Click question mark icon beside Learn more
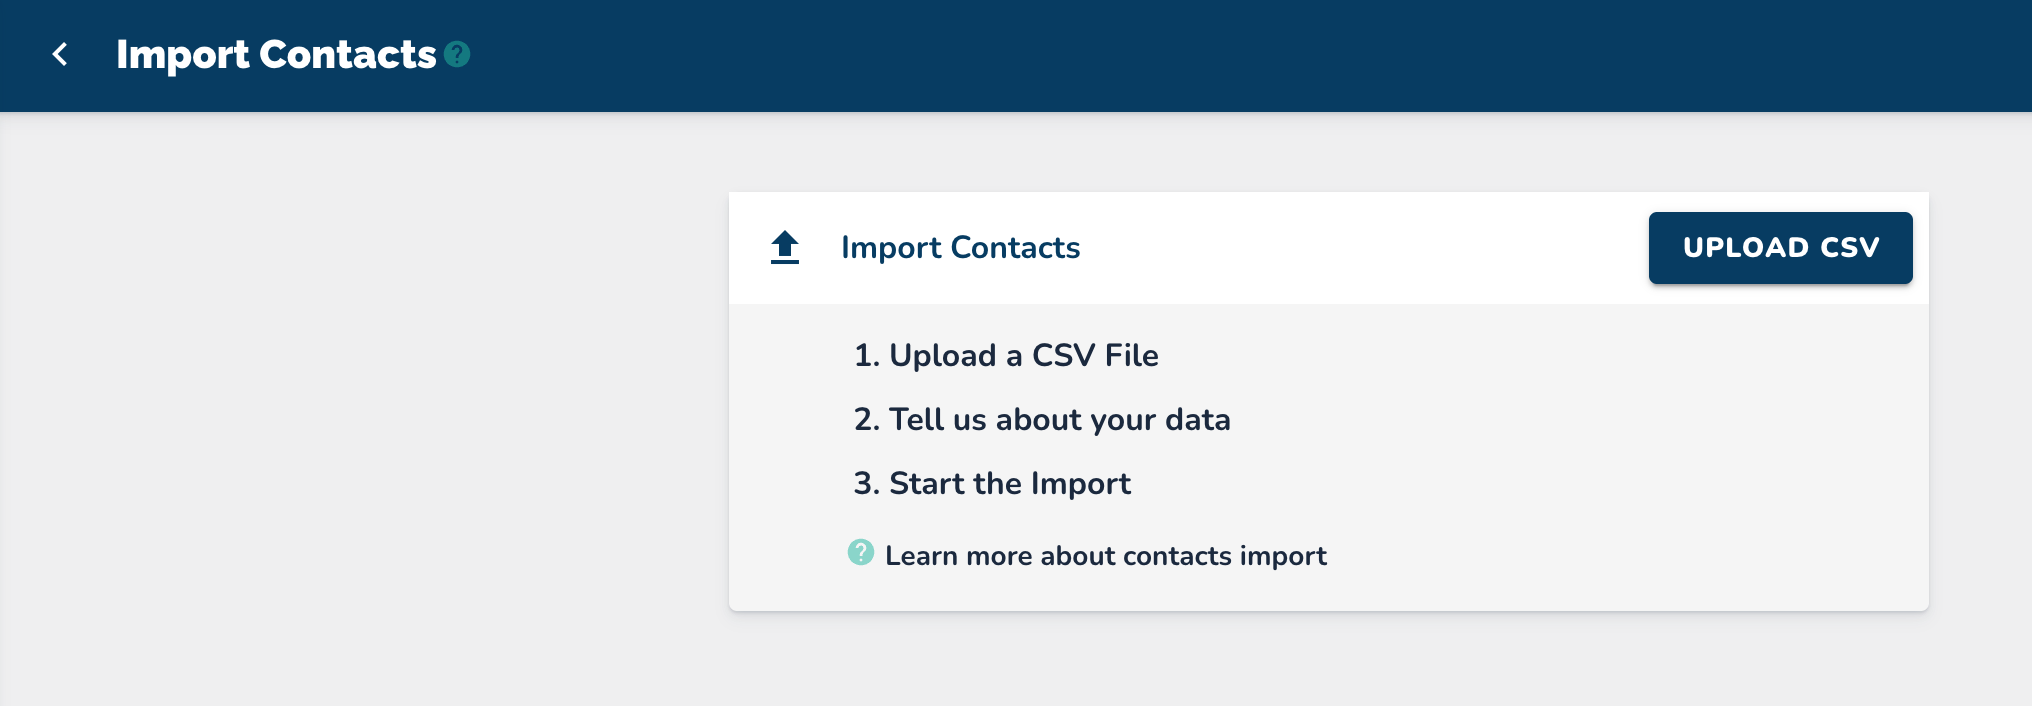Image resolution: width=2032 pixels, height=706 pixels. [860, 552]
